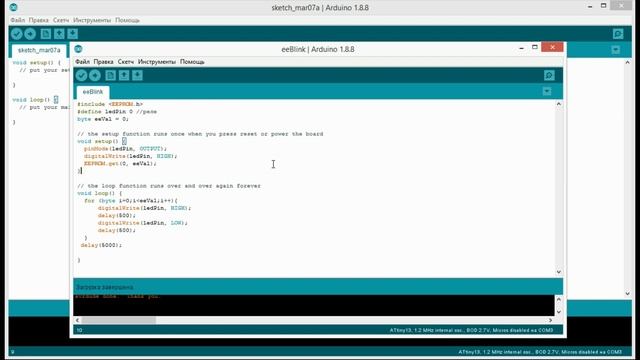
Task: Expand tab options dropdown in eeBlink window
Action: click(x=547, y=91)
